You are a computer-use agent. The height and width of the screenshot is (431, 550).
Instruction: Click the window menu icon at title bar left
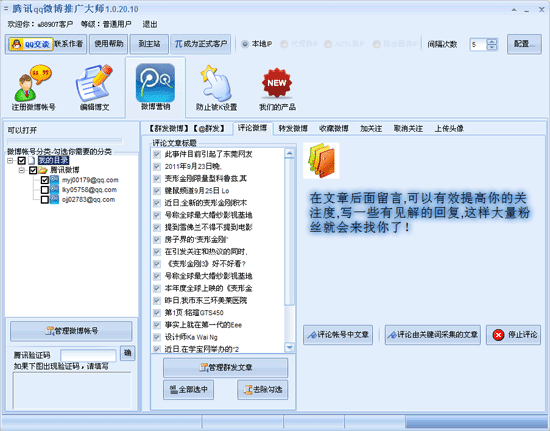point(6,8)
